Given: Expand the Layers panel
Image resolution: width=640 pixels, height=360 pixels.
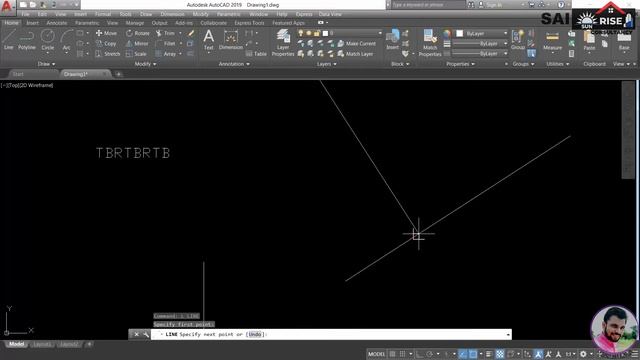Looking at the screenshot, I should click(x=327, y=64).
